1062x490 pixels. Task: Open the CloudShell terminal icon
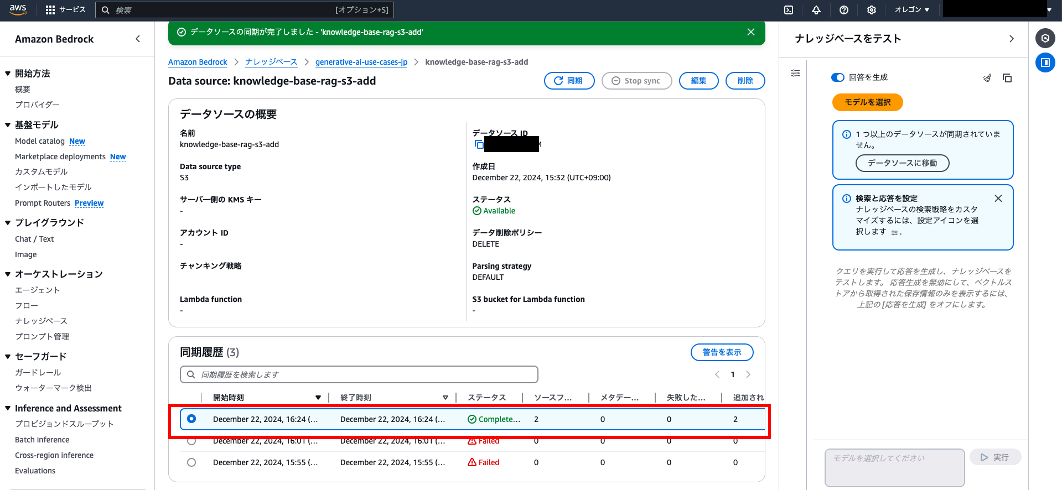[788, 10]
